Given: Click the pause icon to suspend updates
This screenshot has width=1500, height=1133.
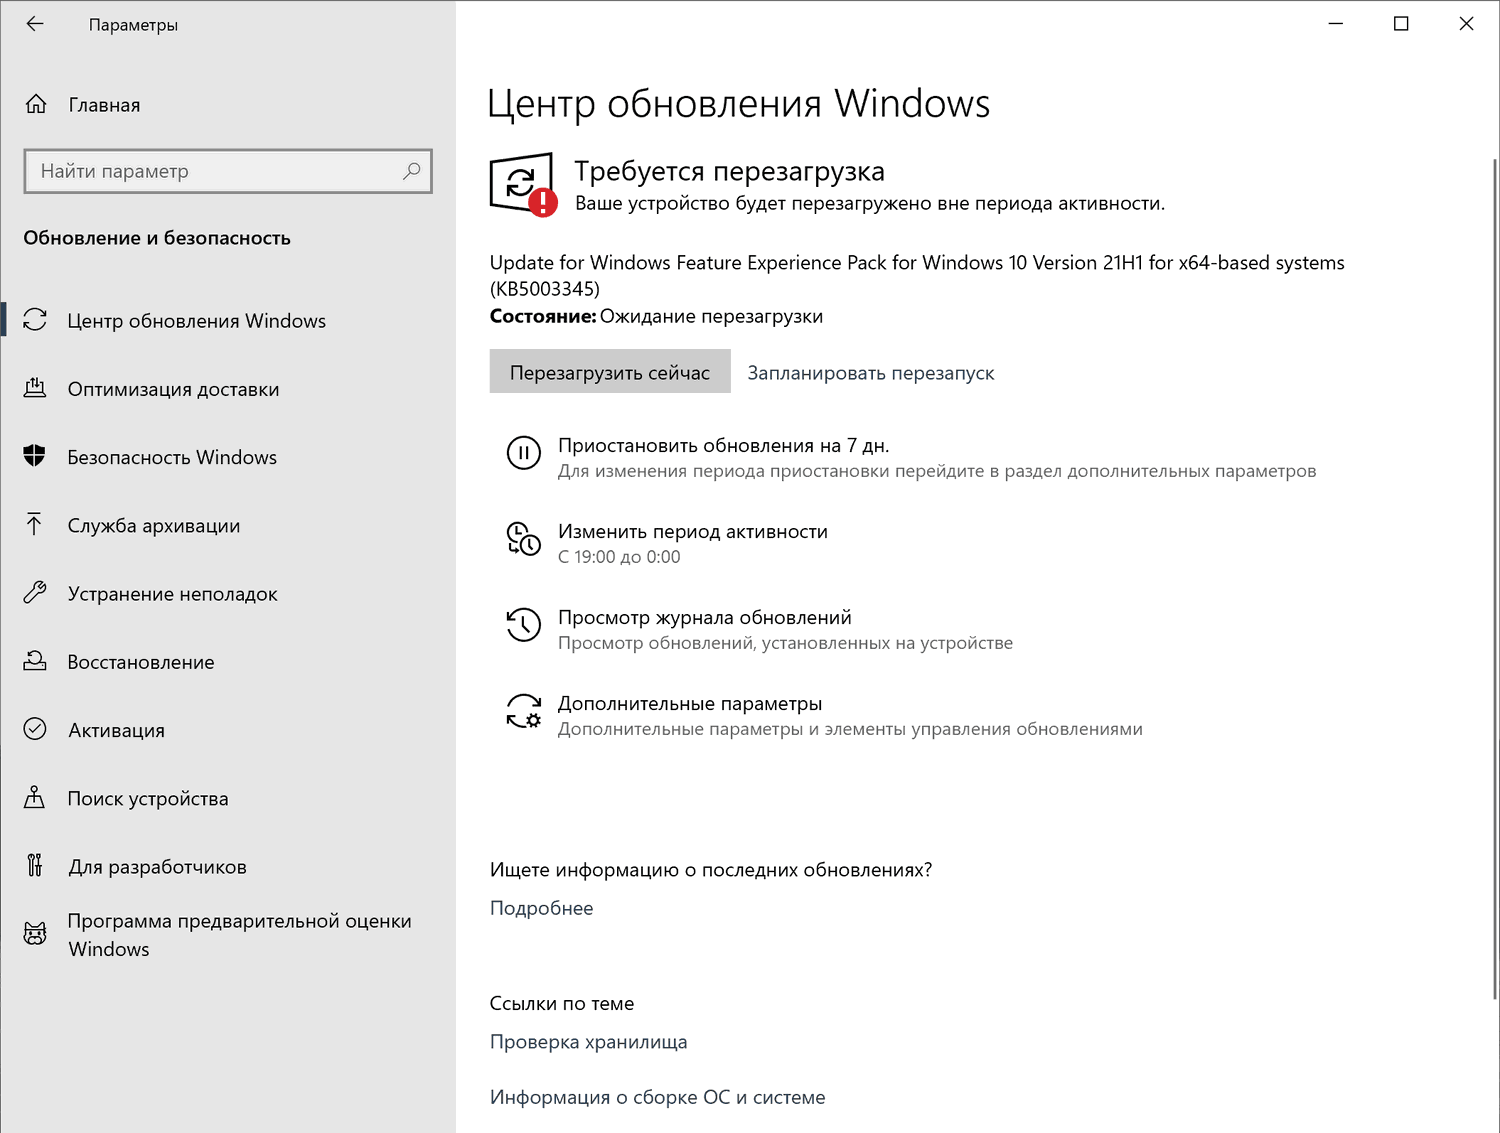Looking at the screenshot, I should coord(523,453).
